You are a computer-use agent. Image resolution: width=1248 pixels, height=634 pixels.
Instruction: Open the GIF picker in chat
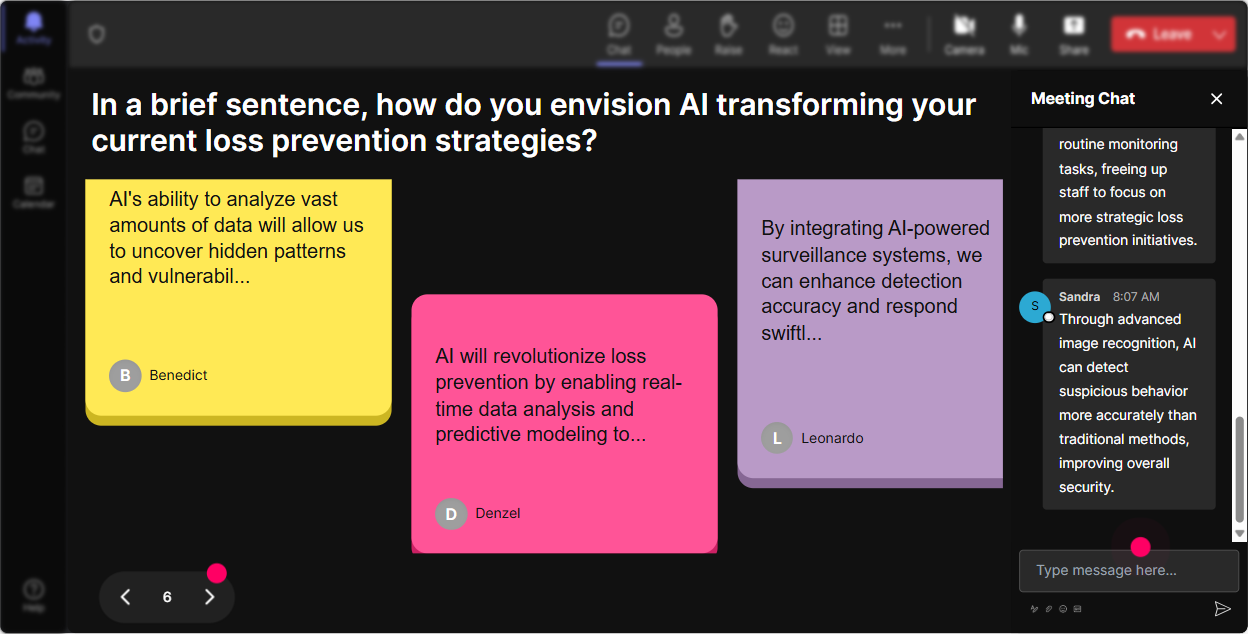1077,608
